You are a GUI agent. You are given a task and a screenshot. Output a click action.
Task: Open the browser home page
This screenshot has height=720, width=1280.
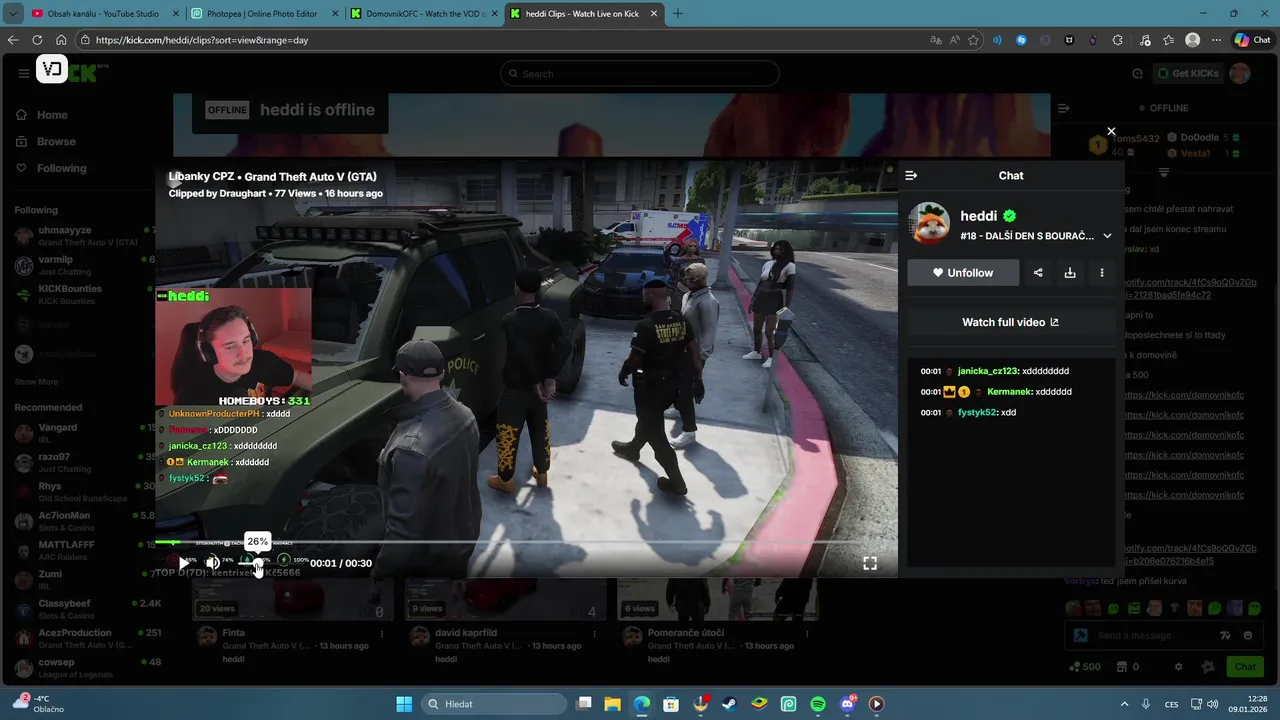point(61,40)
